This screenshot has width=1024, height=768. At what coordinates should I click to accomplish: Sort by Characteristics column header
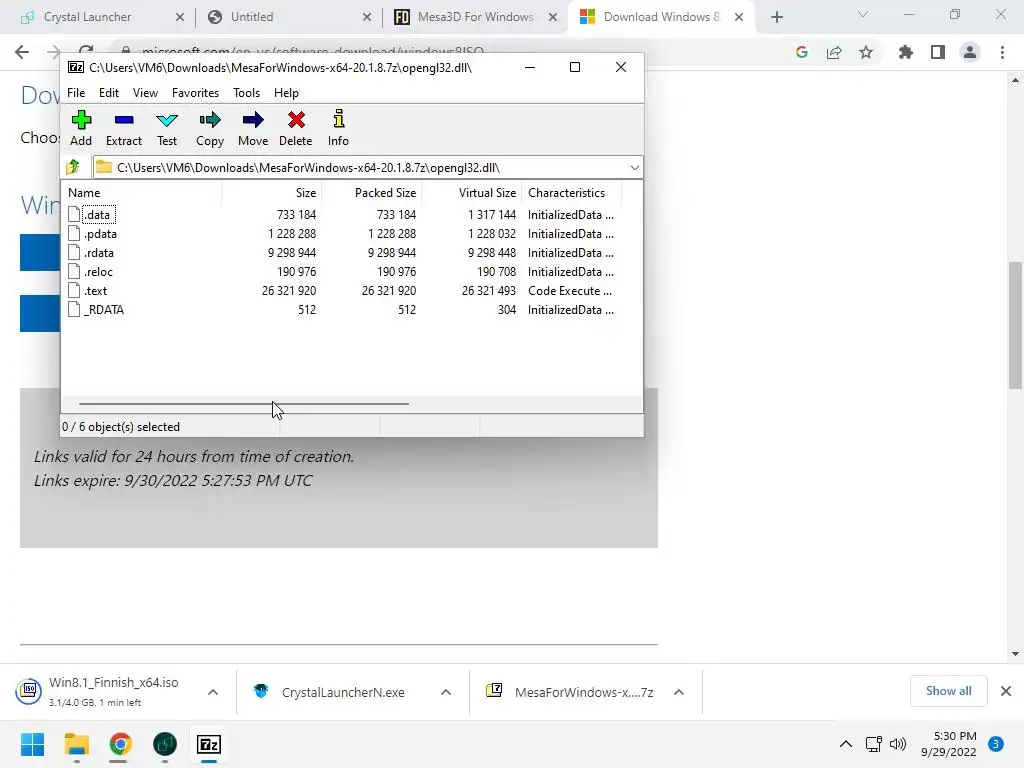571,193
